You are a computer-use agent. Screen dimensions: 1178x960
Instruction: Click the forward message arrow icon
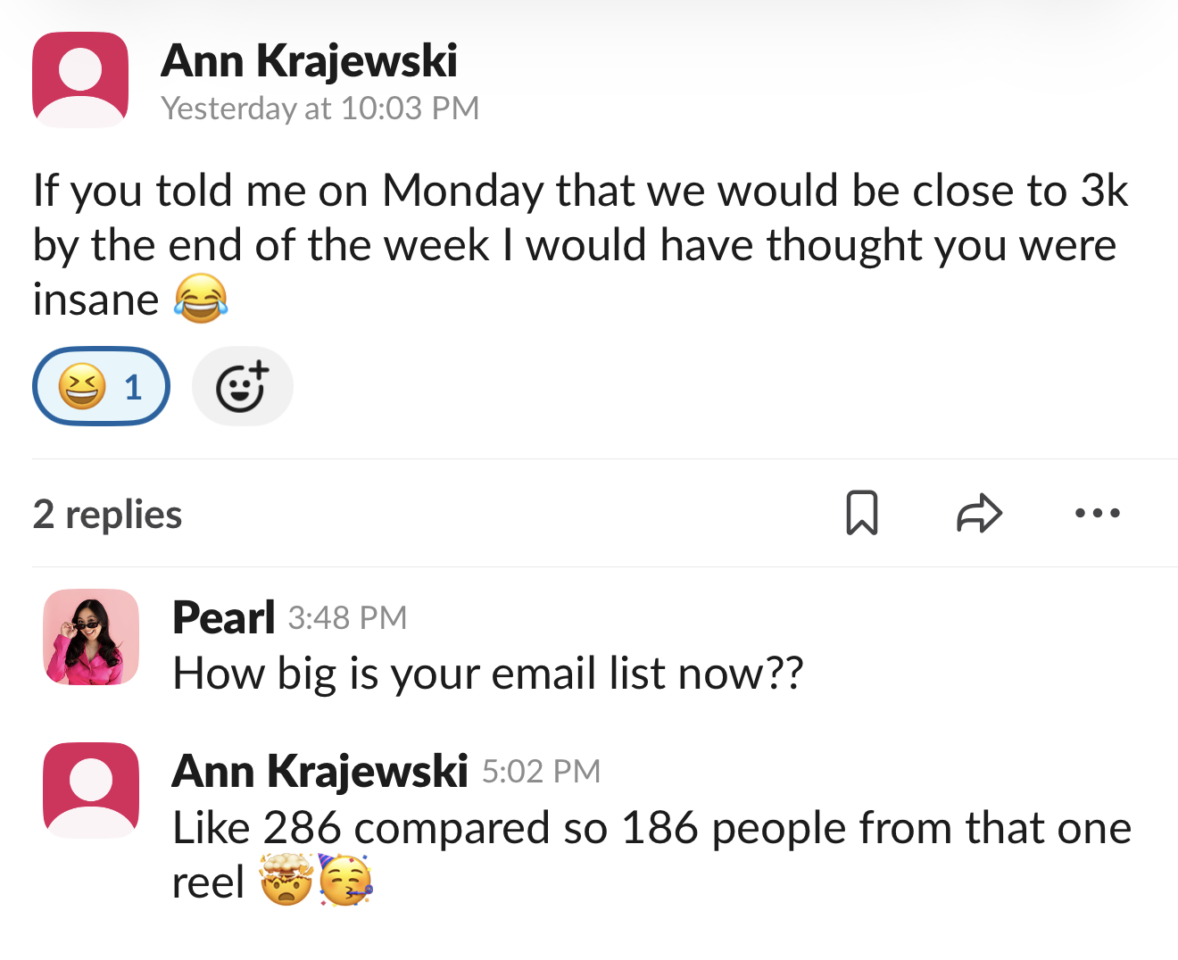click(x=978, y=514)
